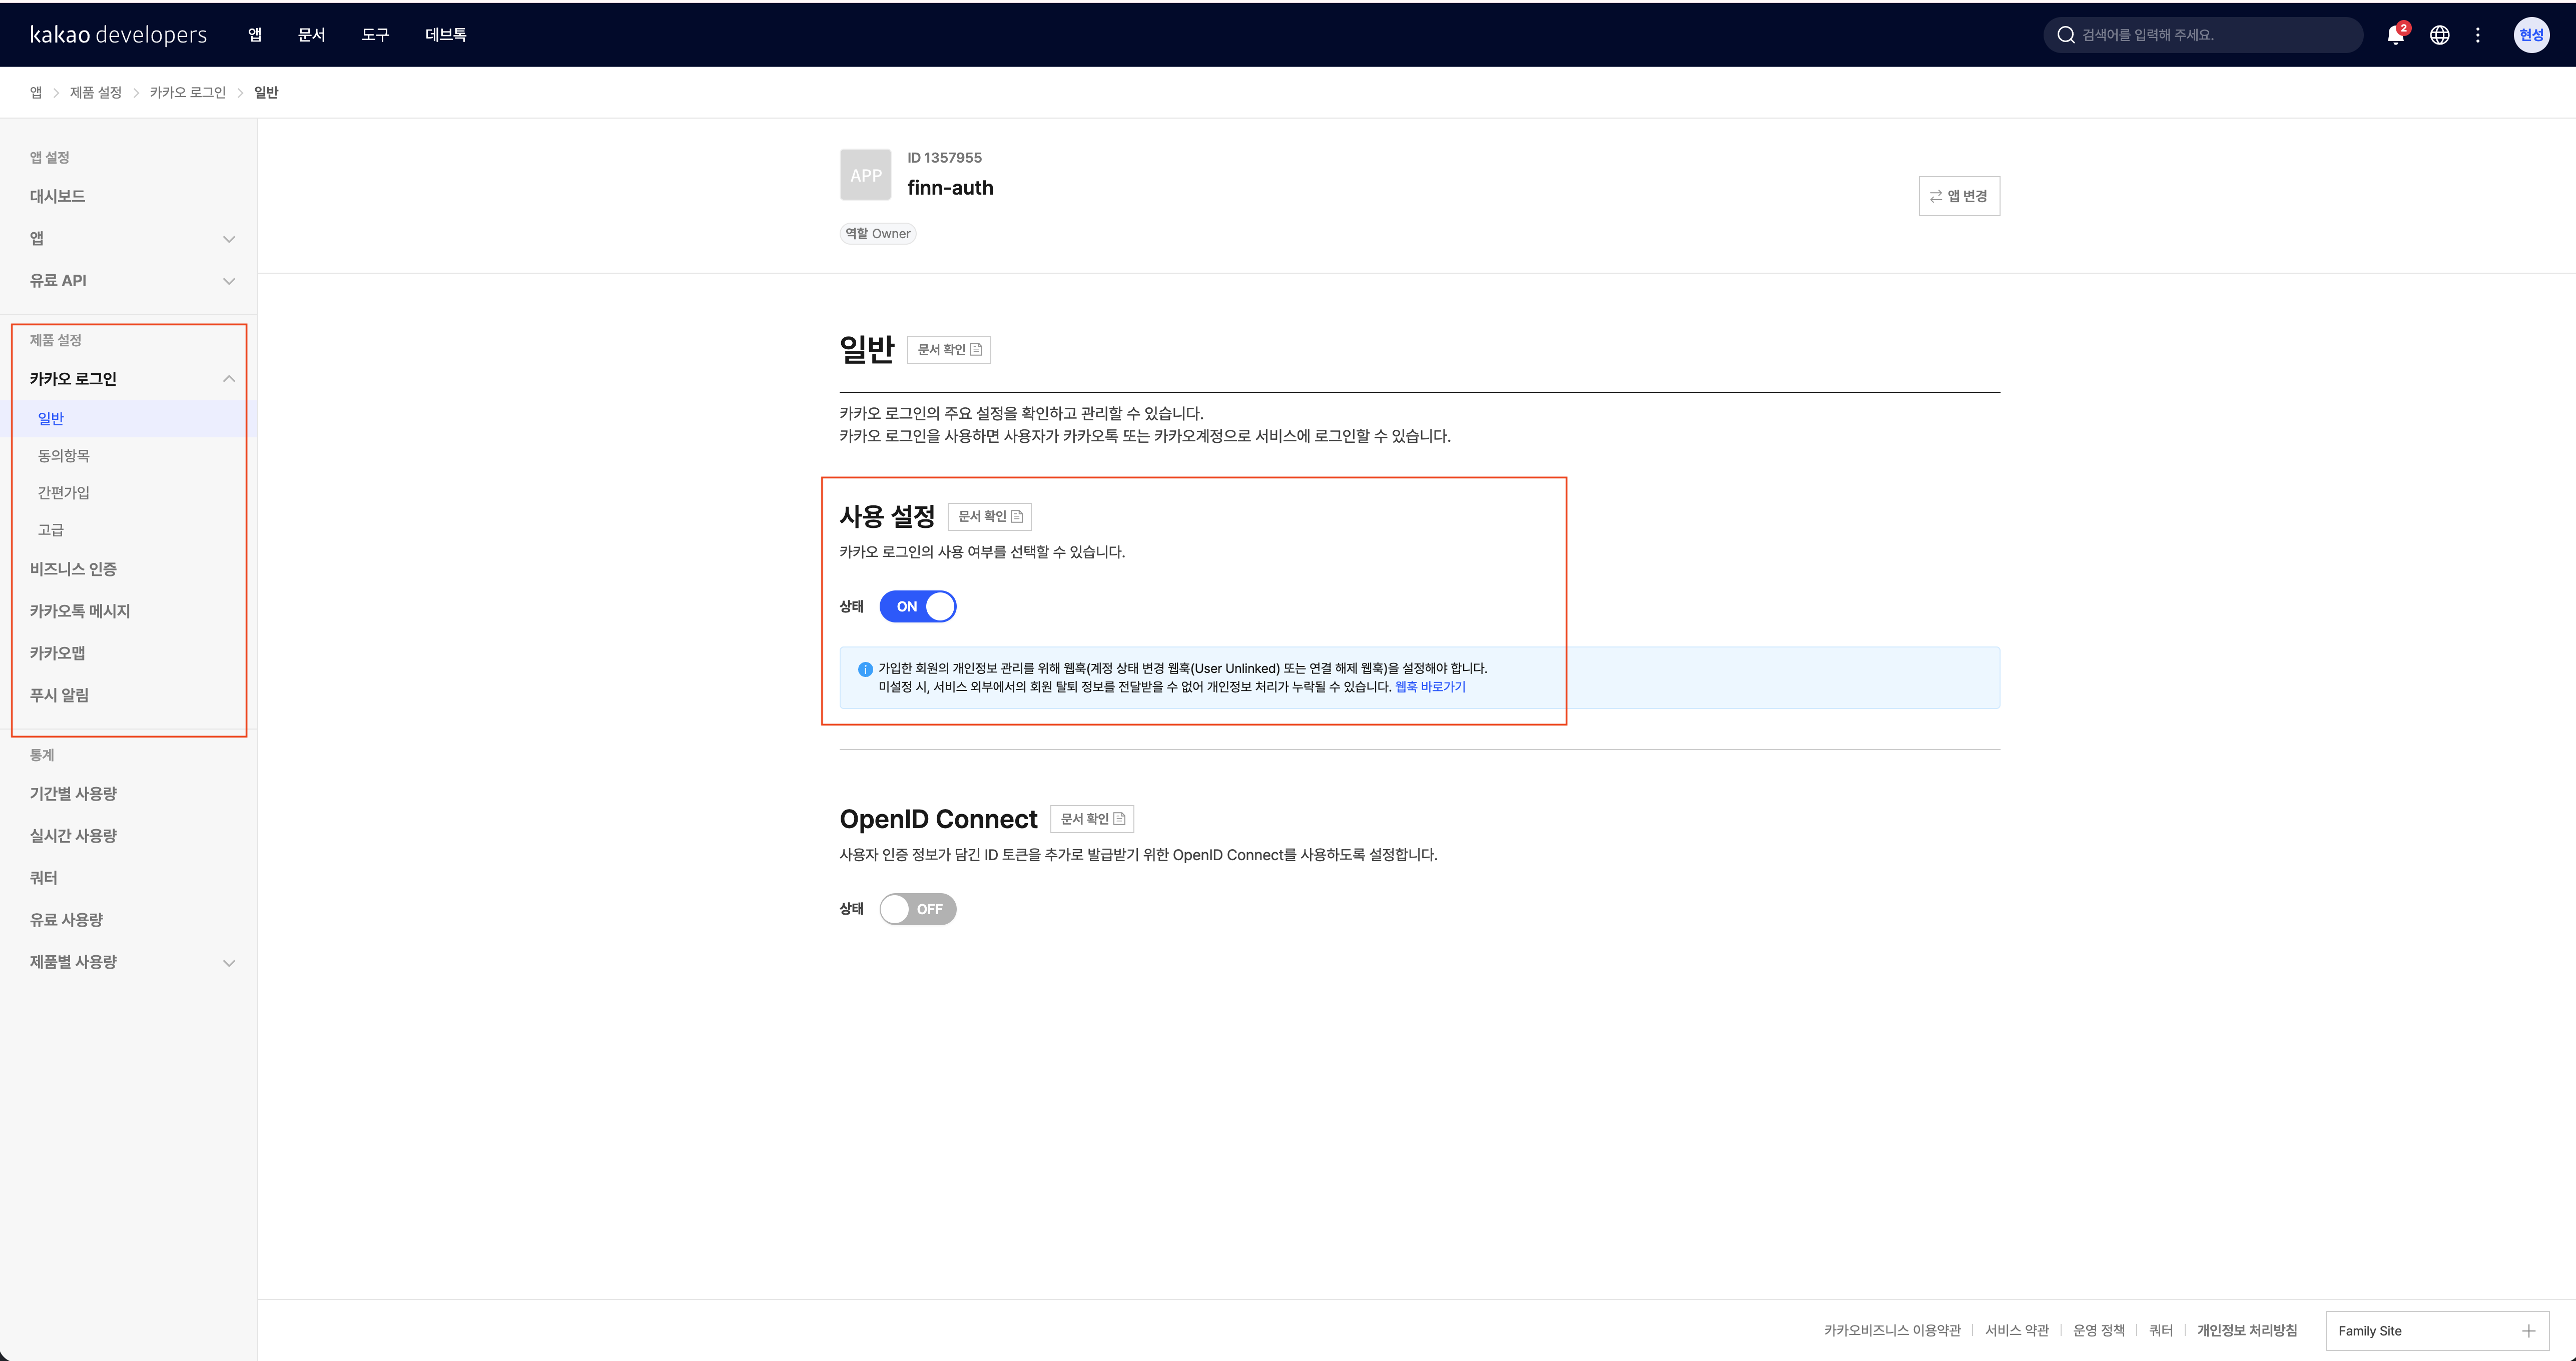The width and height of the screenshot is (2576, 1361).
Task: Click the kakao developers logo
Action: click(118, 35)
